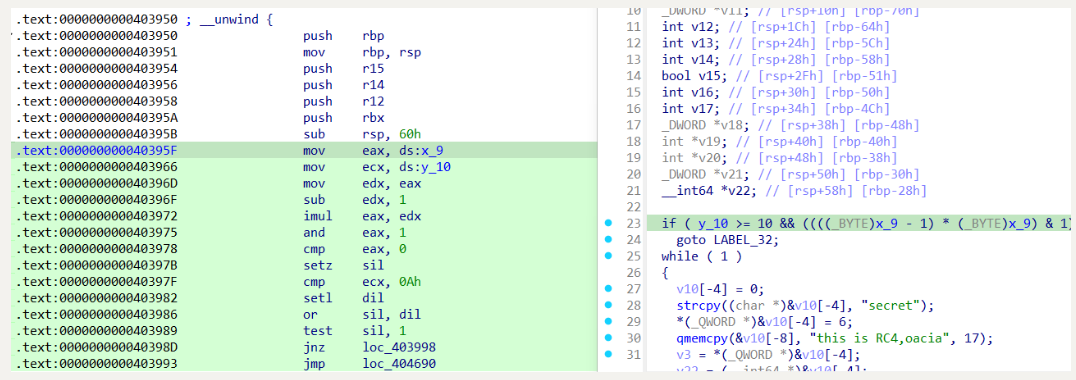Toggle breakpoint dot on pseudocode line 23
The image size is (1076, 380).
pyautogui.click(x=608, y=223)
